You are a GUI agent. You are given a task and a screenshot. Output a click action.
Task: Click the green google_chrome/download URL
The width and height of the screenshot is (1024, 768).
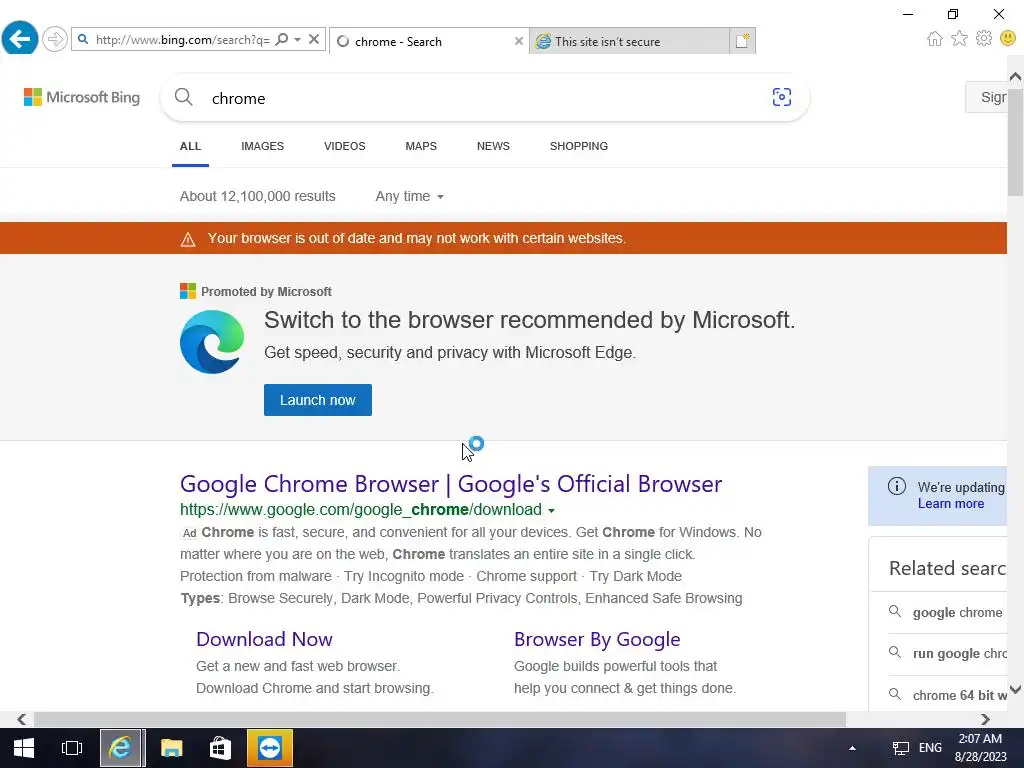coord(360,509)
